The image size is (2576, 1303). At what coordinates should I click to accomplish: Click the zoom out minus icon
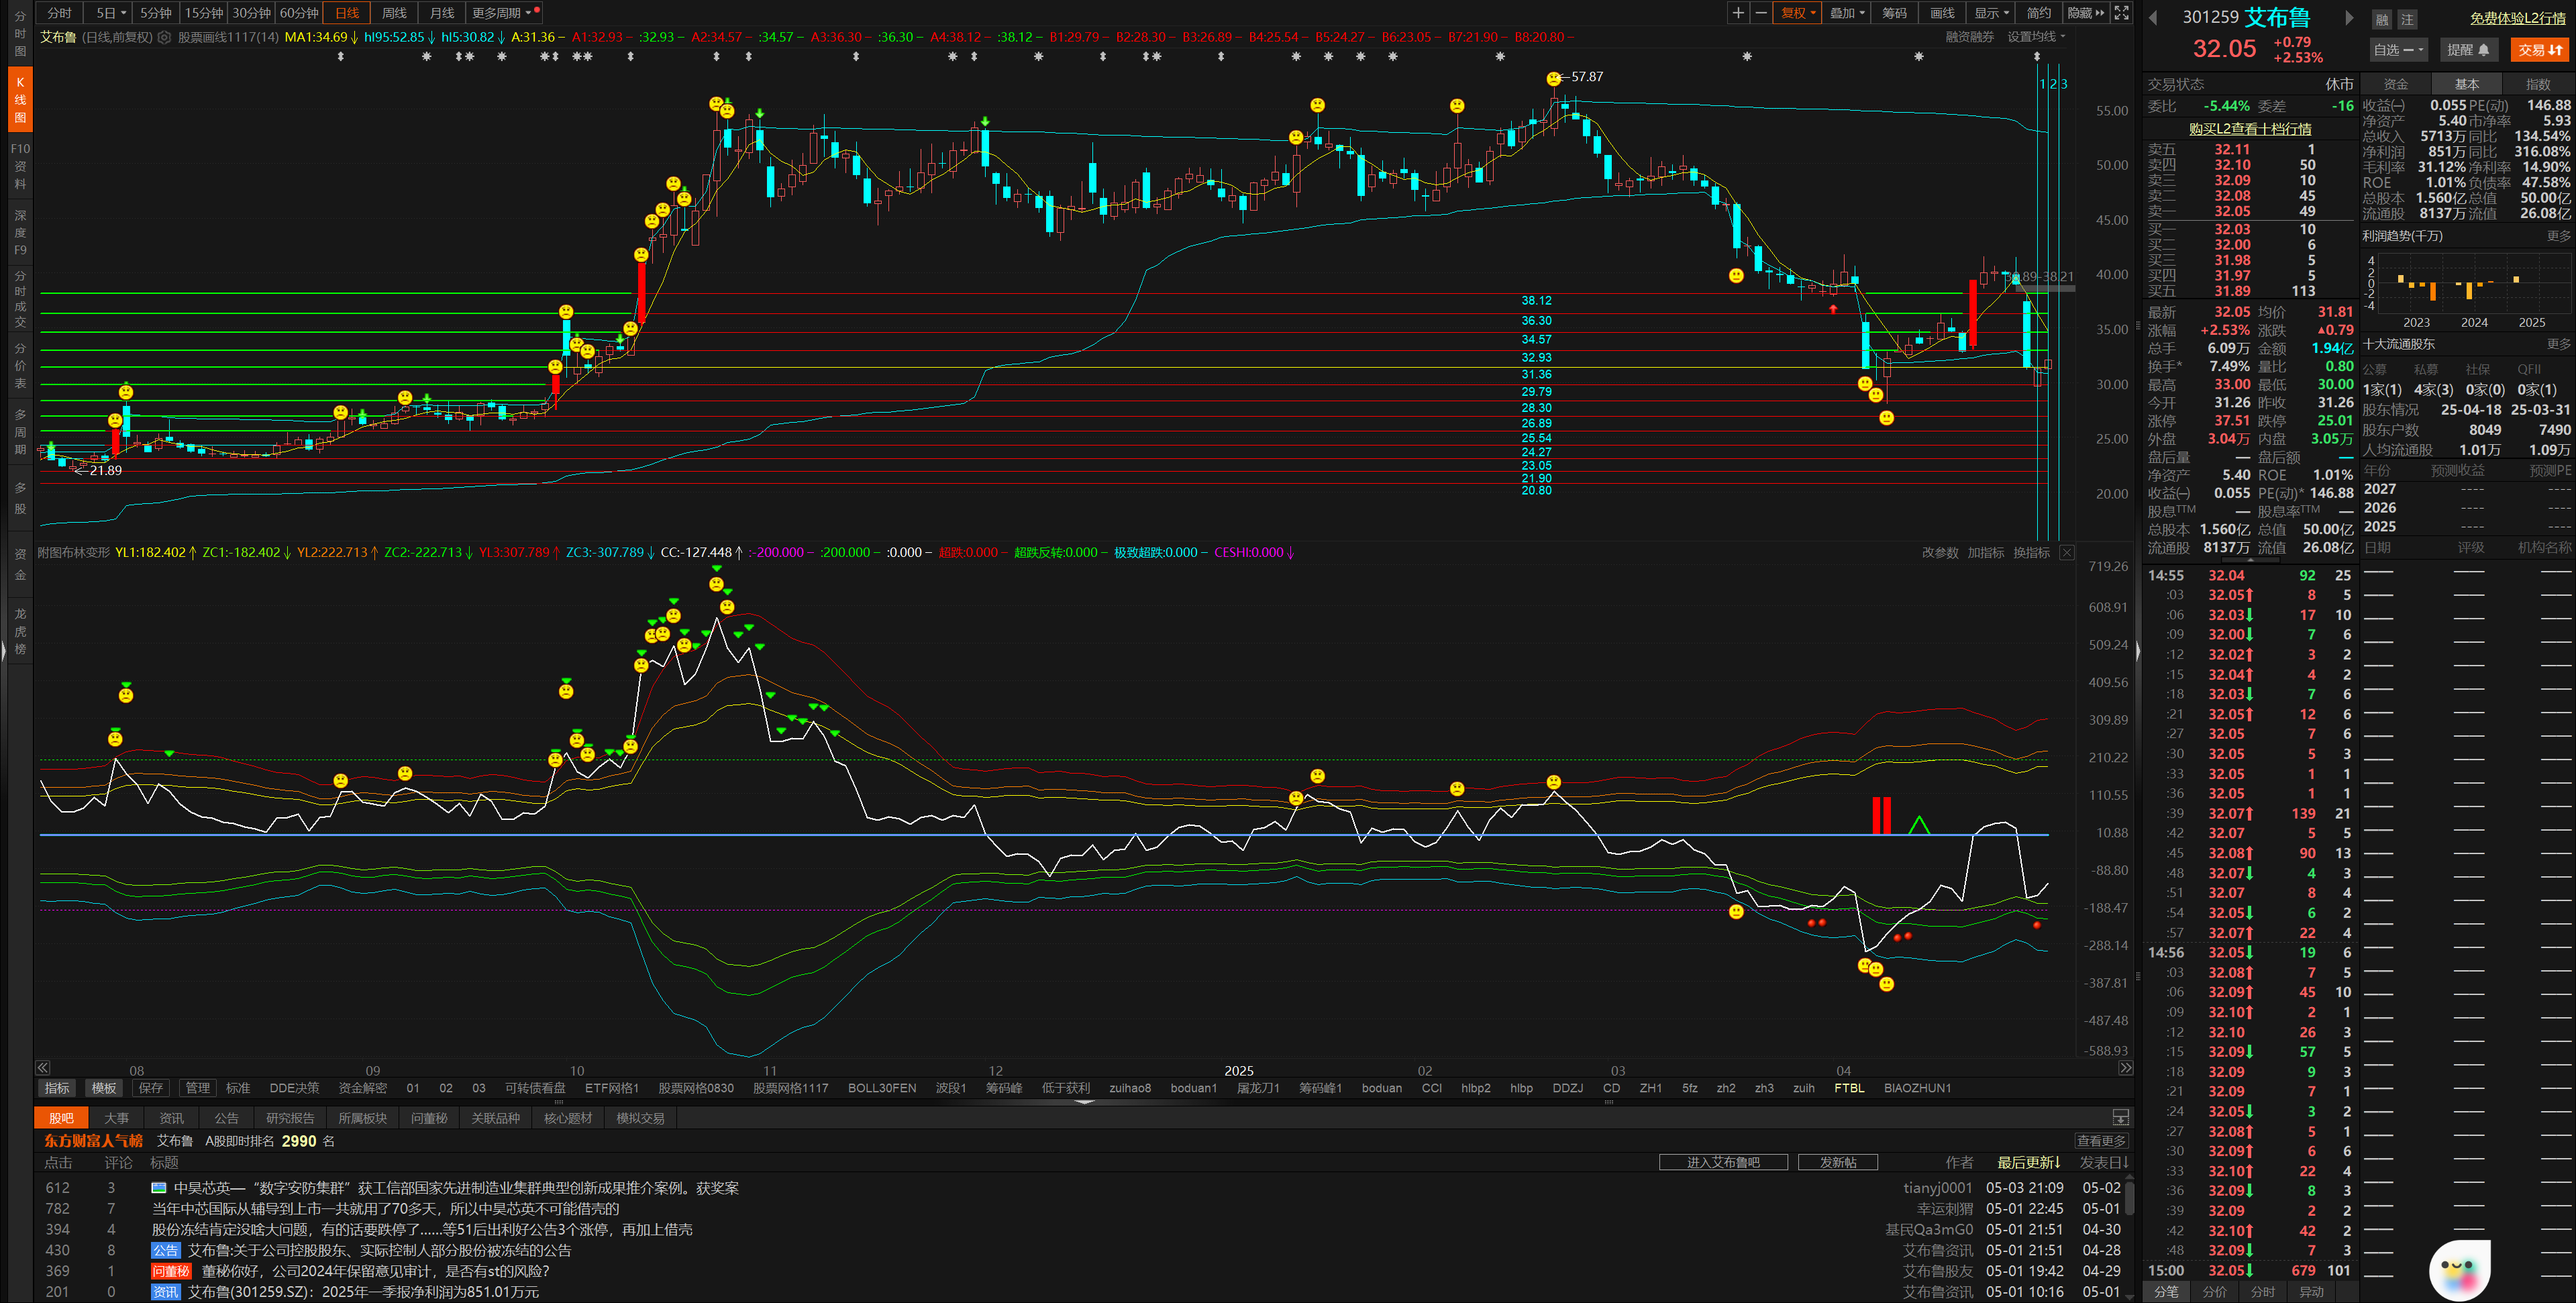(x=1761, y=13)
